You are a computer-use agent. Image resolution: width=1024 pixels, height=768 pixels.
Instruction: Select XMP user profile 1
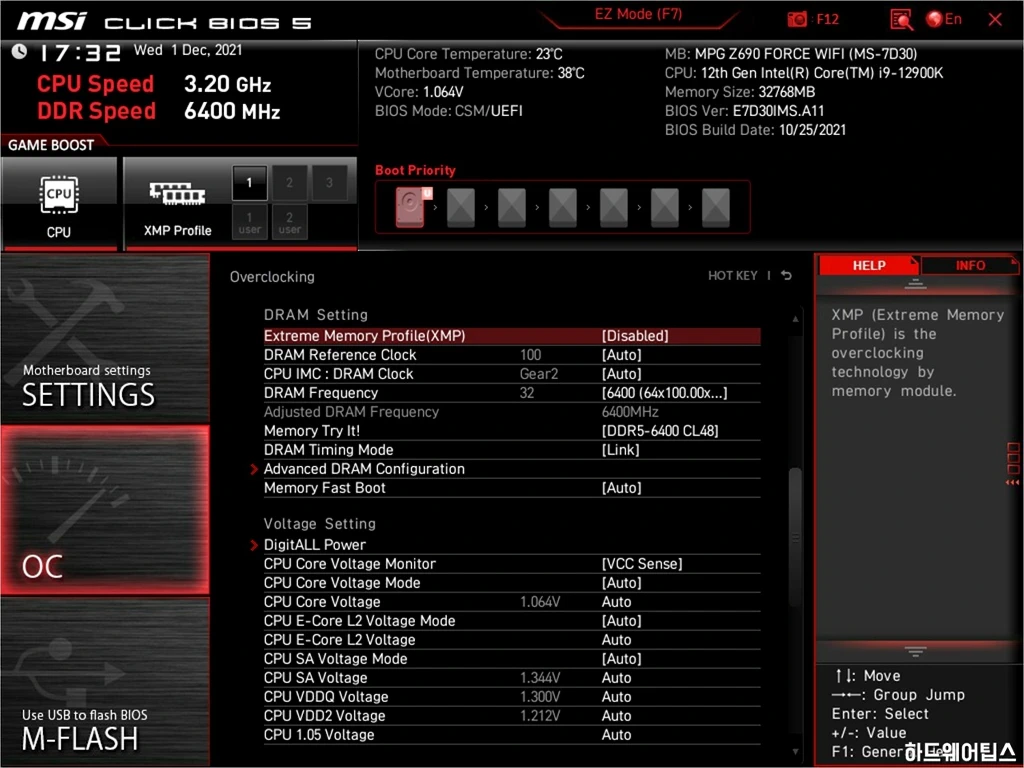tap(249, 222)
